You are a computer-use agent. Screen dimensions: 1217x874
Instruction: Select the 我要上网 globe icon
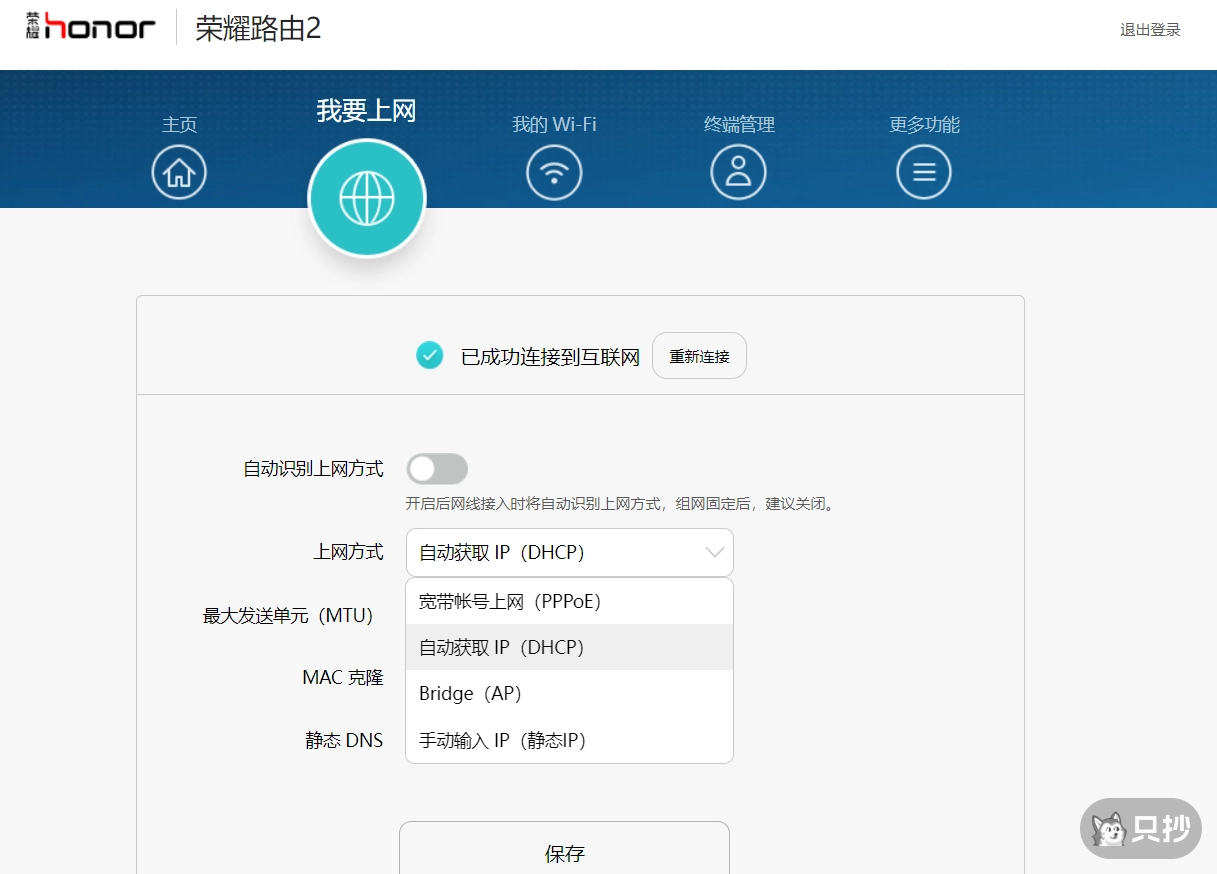(x=366, y=197)
